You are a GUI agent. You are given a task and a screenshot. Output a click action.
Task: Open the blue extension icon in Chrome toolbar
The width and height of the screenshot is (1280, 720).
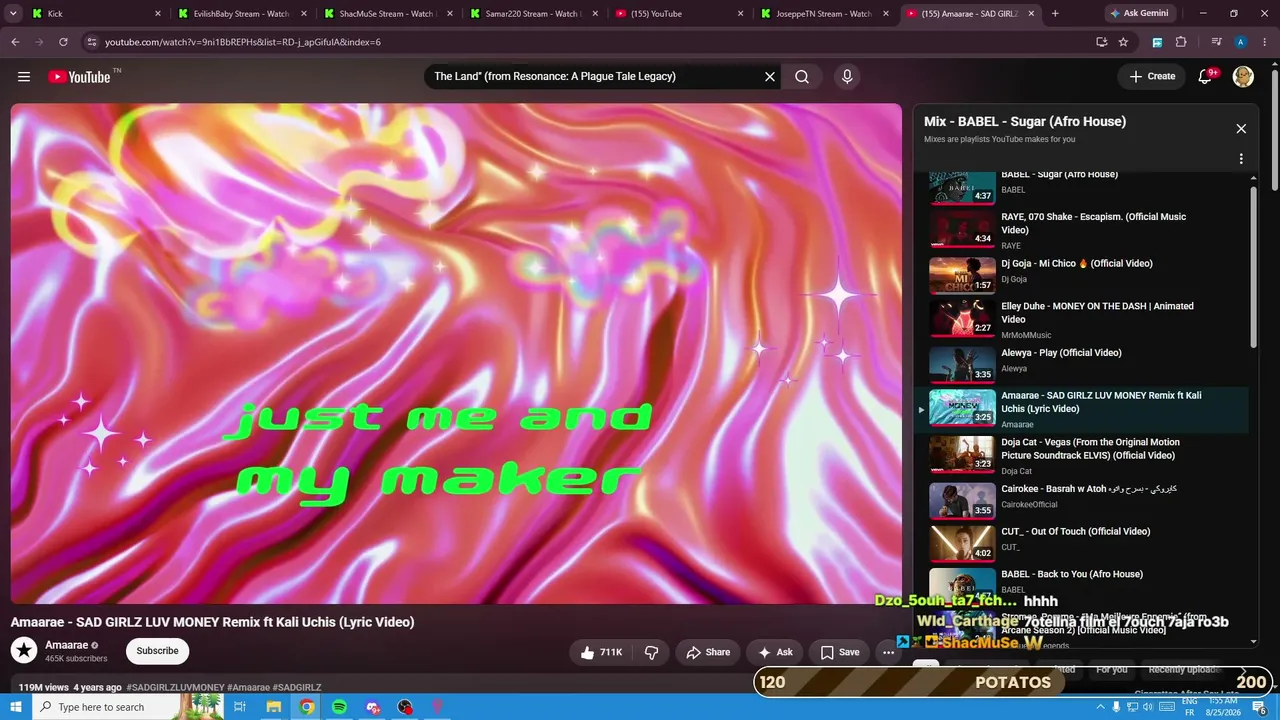(x=1158, y=42)
